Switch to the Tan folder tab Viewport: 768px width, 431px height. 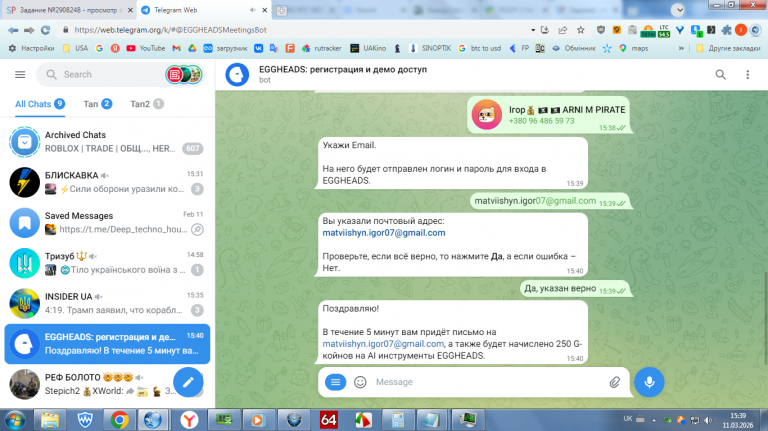point(97,104)
